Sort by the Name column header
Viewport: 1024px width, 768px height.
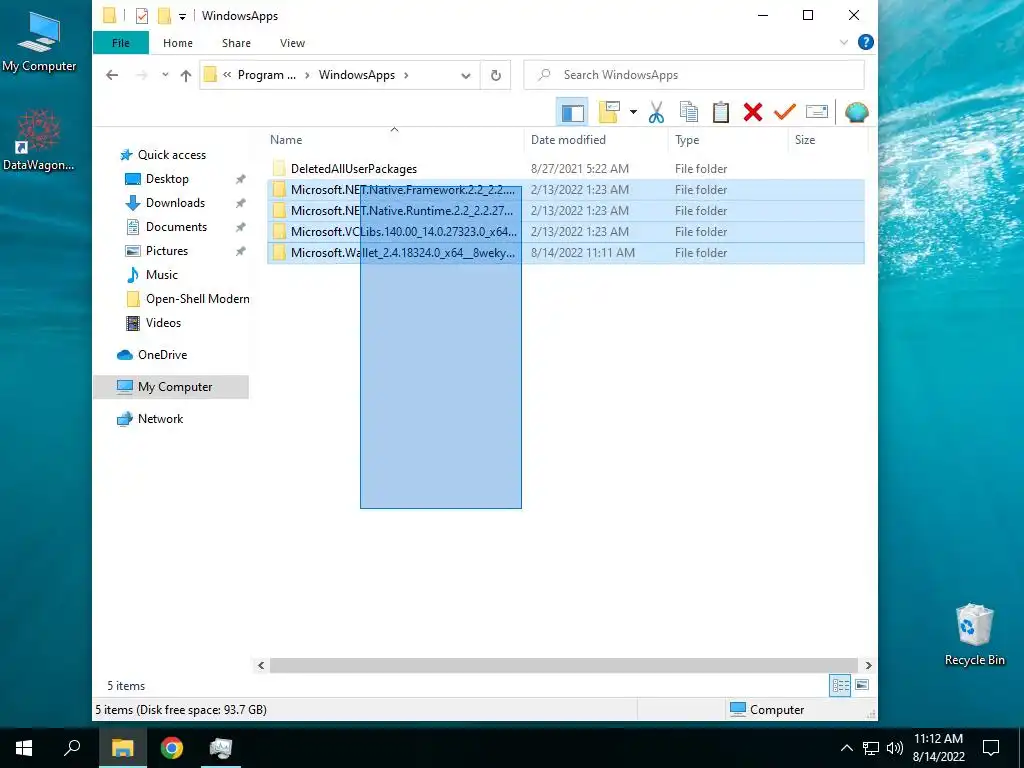(x=286, y=140)
